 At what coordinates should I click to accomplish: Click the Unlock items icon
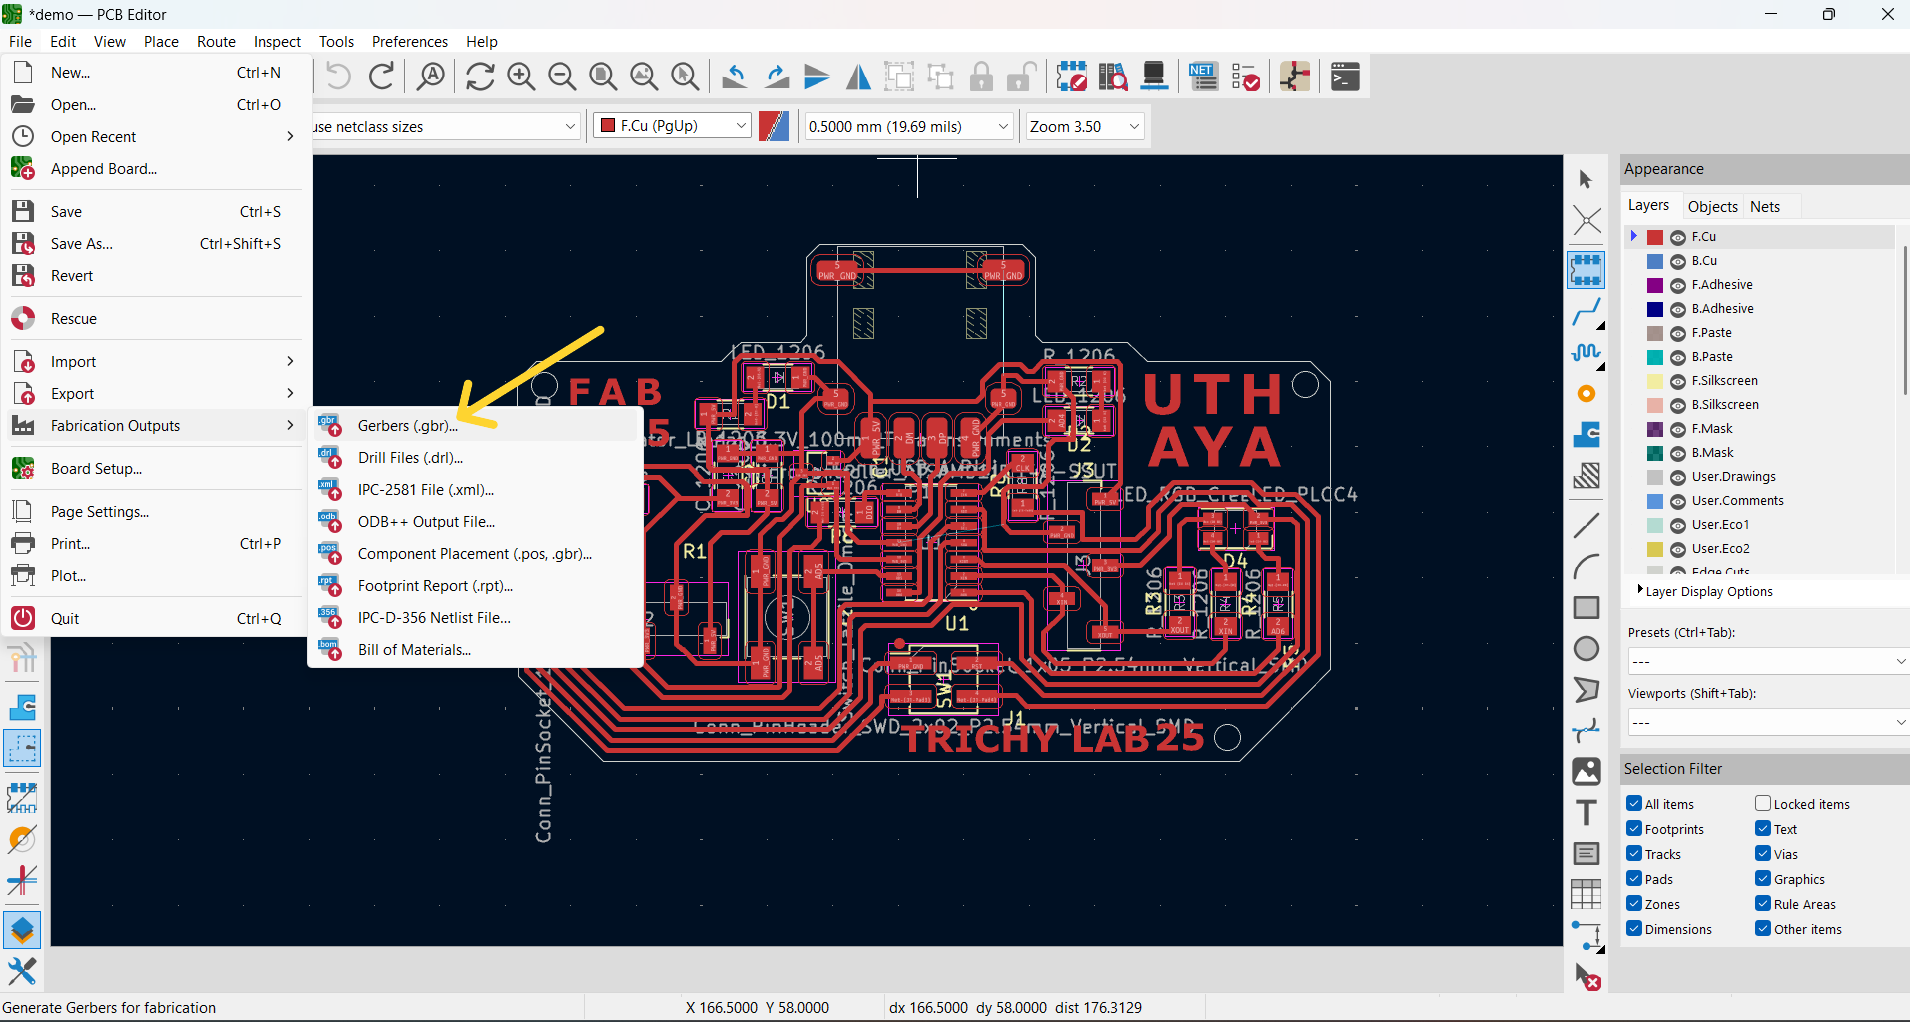pyautogui.click(x=1021, y=76)
